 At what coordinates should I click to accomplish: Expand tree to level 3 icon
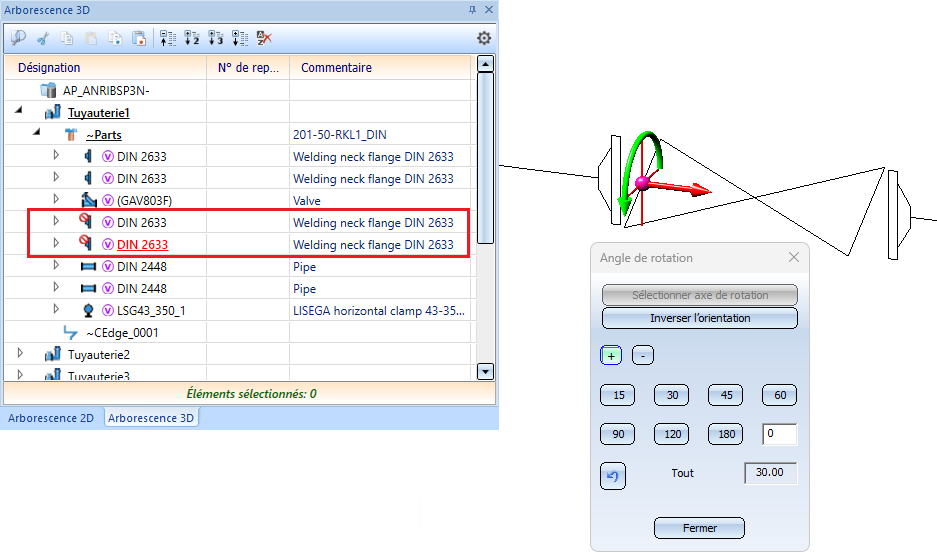(216, 38)
